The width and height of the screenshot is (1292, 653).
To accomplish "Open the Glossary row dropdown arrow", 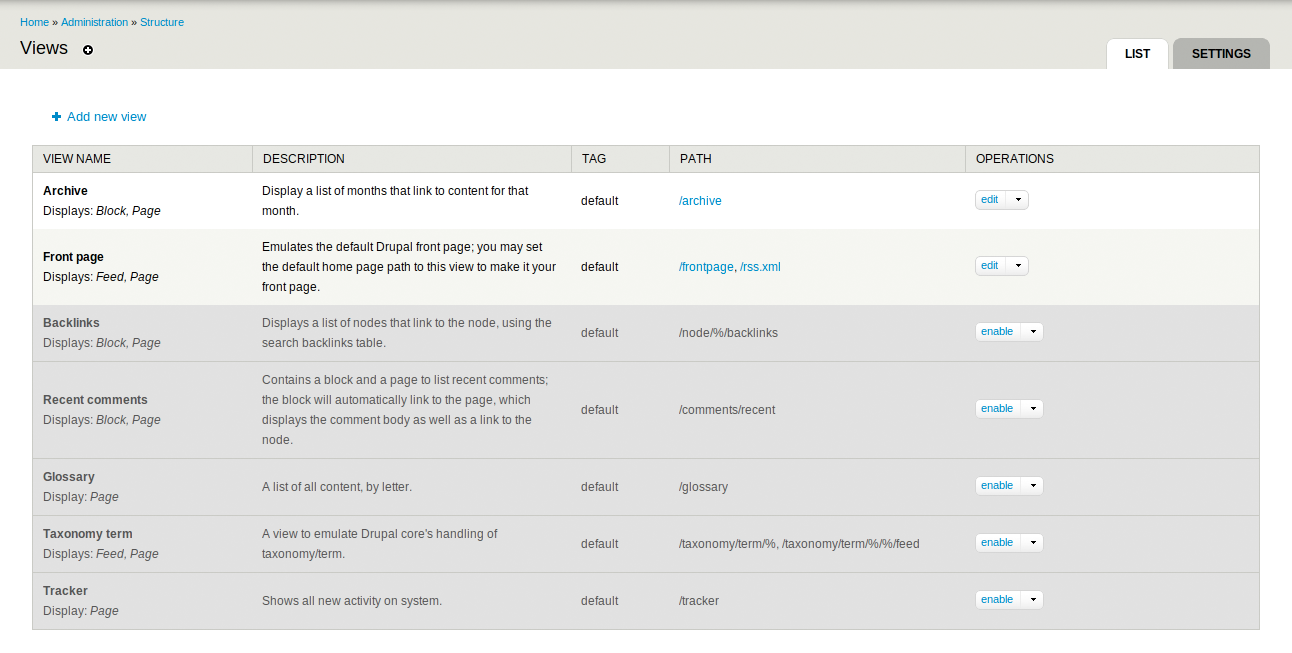I will click(x=1032, y=486).
